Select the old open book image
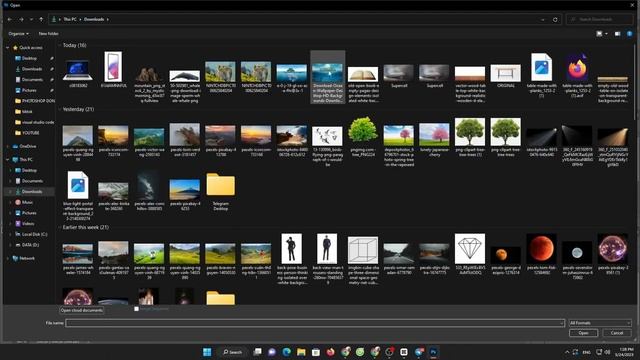 363,75
